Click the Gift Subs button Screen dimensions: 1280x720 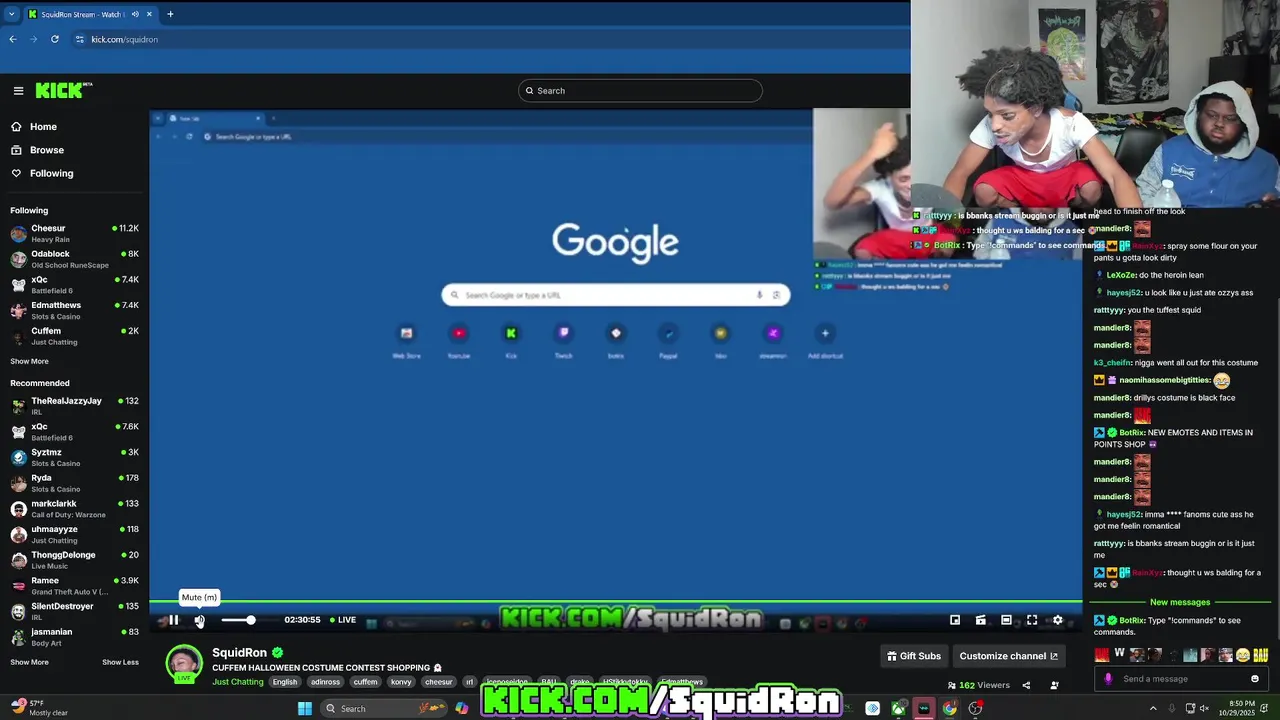[914, 656]
